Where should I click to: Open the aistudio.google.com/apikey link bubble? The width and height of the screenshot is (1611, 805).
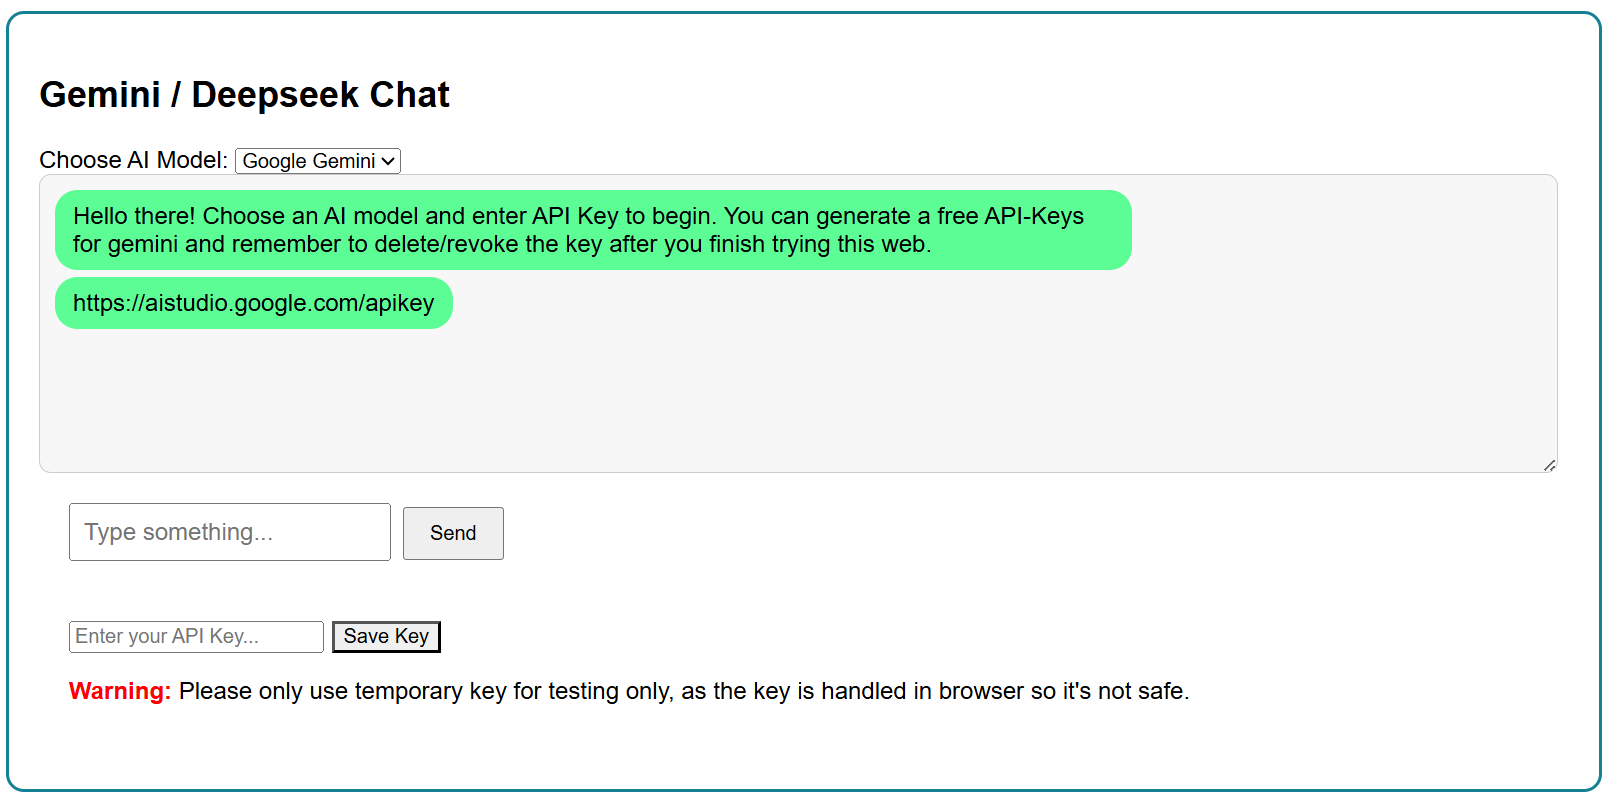253,303
